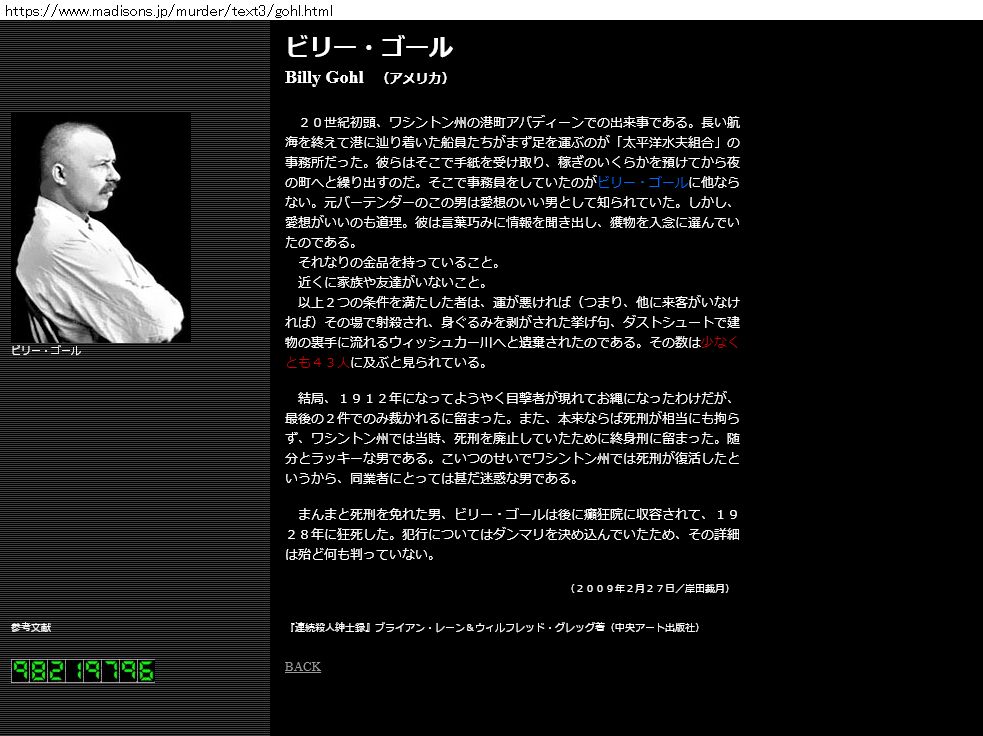Go back using the BACK link
This screenshot has height=736, width=983.
pyautogui.click(x=302, y=667)
